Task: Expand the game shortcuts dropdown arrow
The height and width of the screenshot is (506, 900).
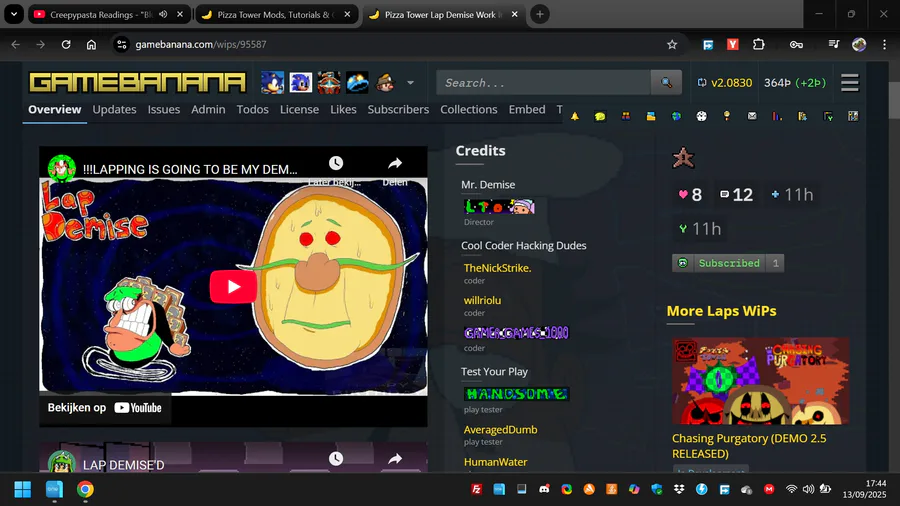Action: pyautogui.click(x=410, y=83)
